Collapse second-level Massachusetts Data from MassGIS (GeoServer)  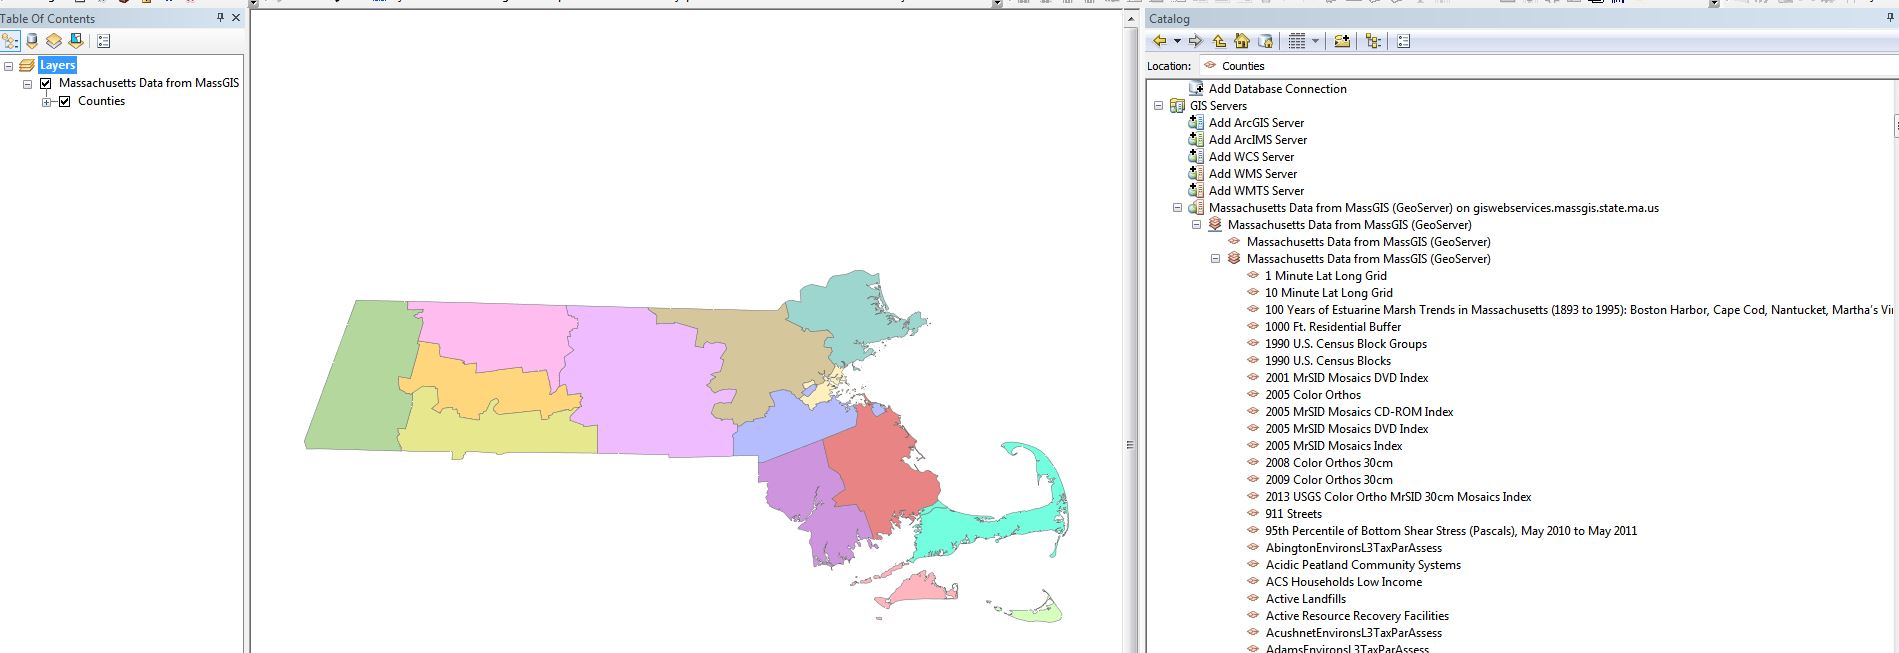1197,225
